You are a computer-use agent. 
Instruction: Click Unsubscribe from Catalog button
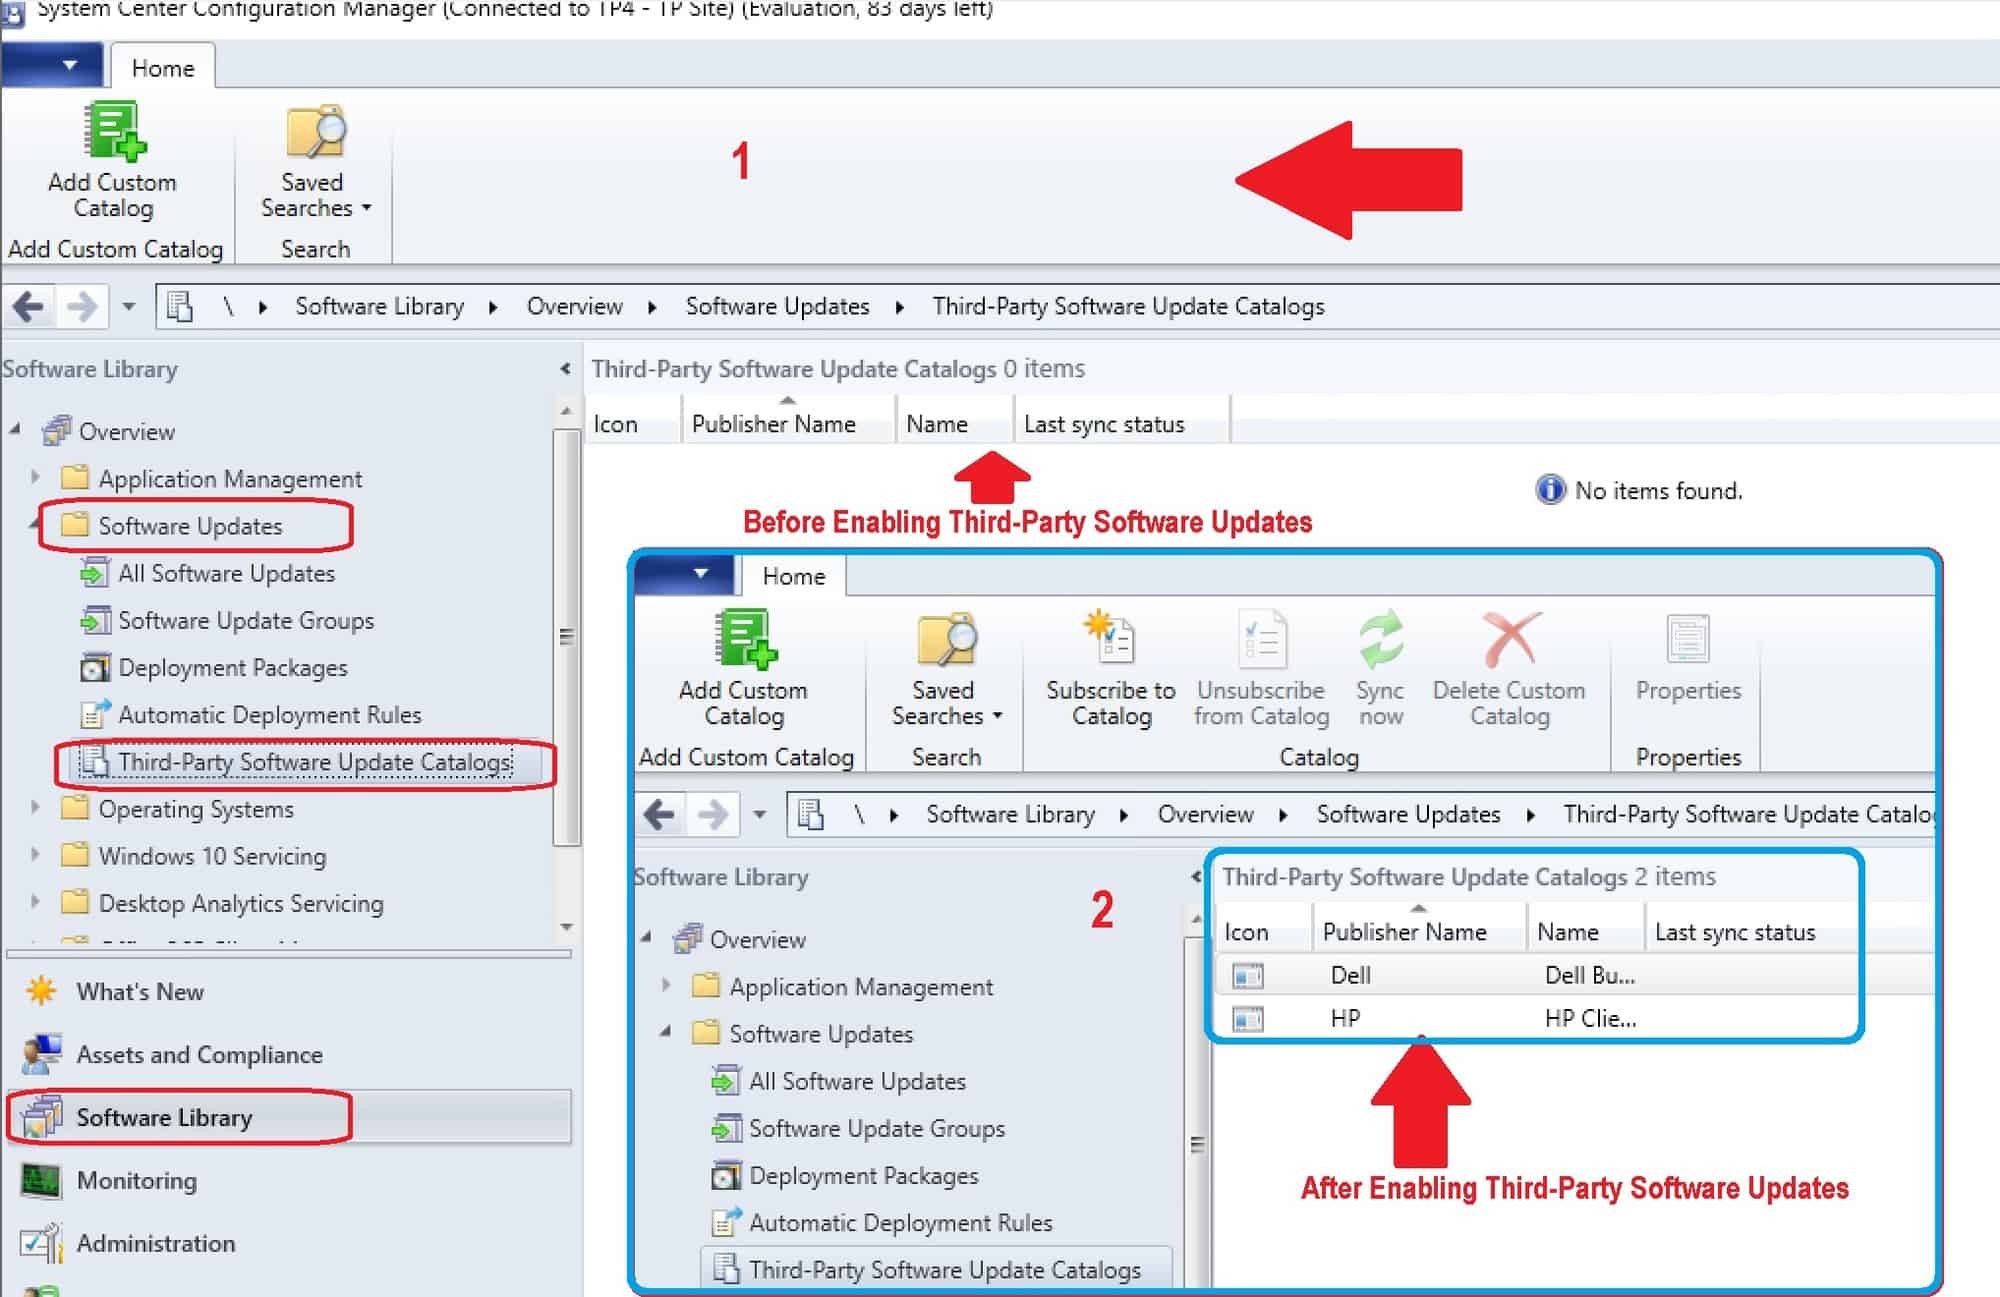point(1261,668)
